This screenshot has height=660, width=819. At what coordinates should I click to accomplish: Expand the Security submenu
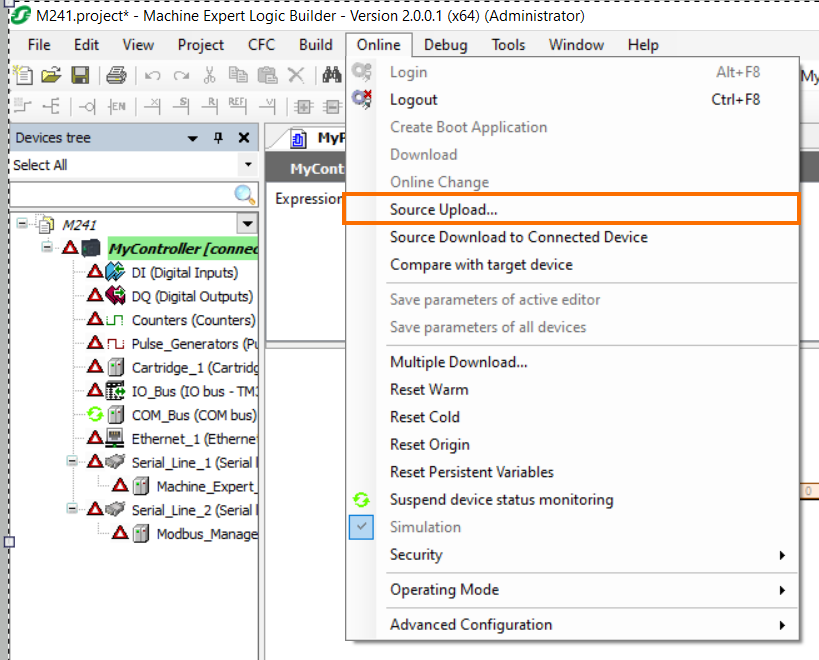click(416, 555)
